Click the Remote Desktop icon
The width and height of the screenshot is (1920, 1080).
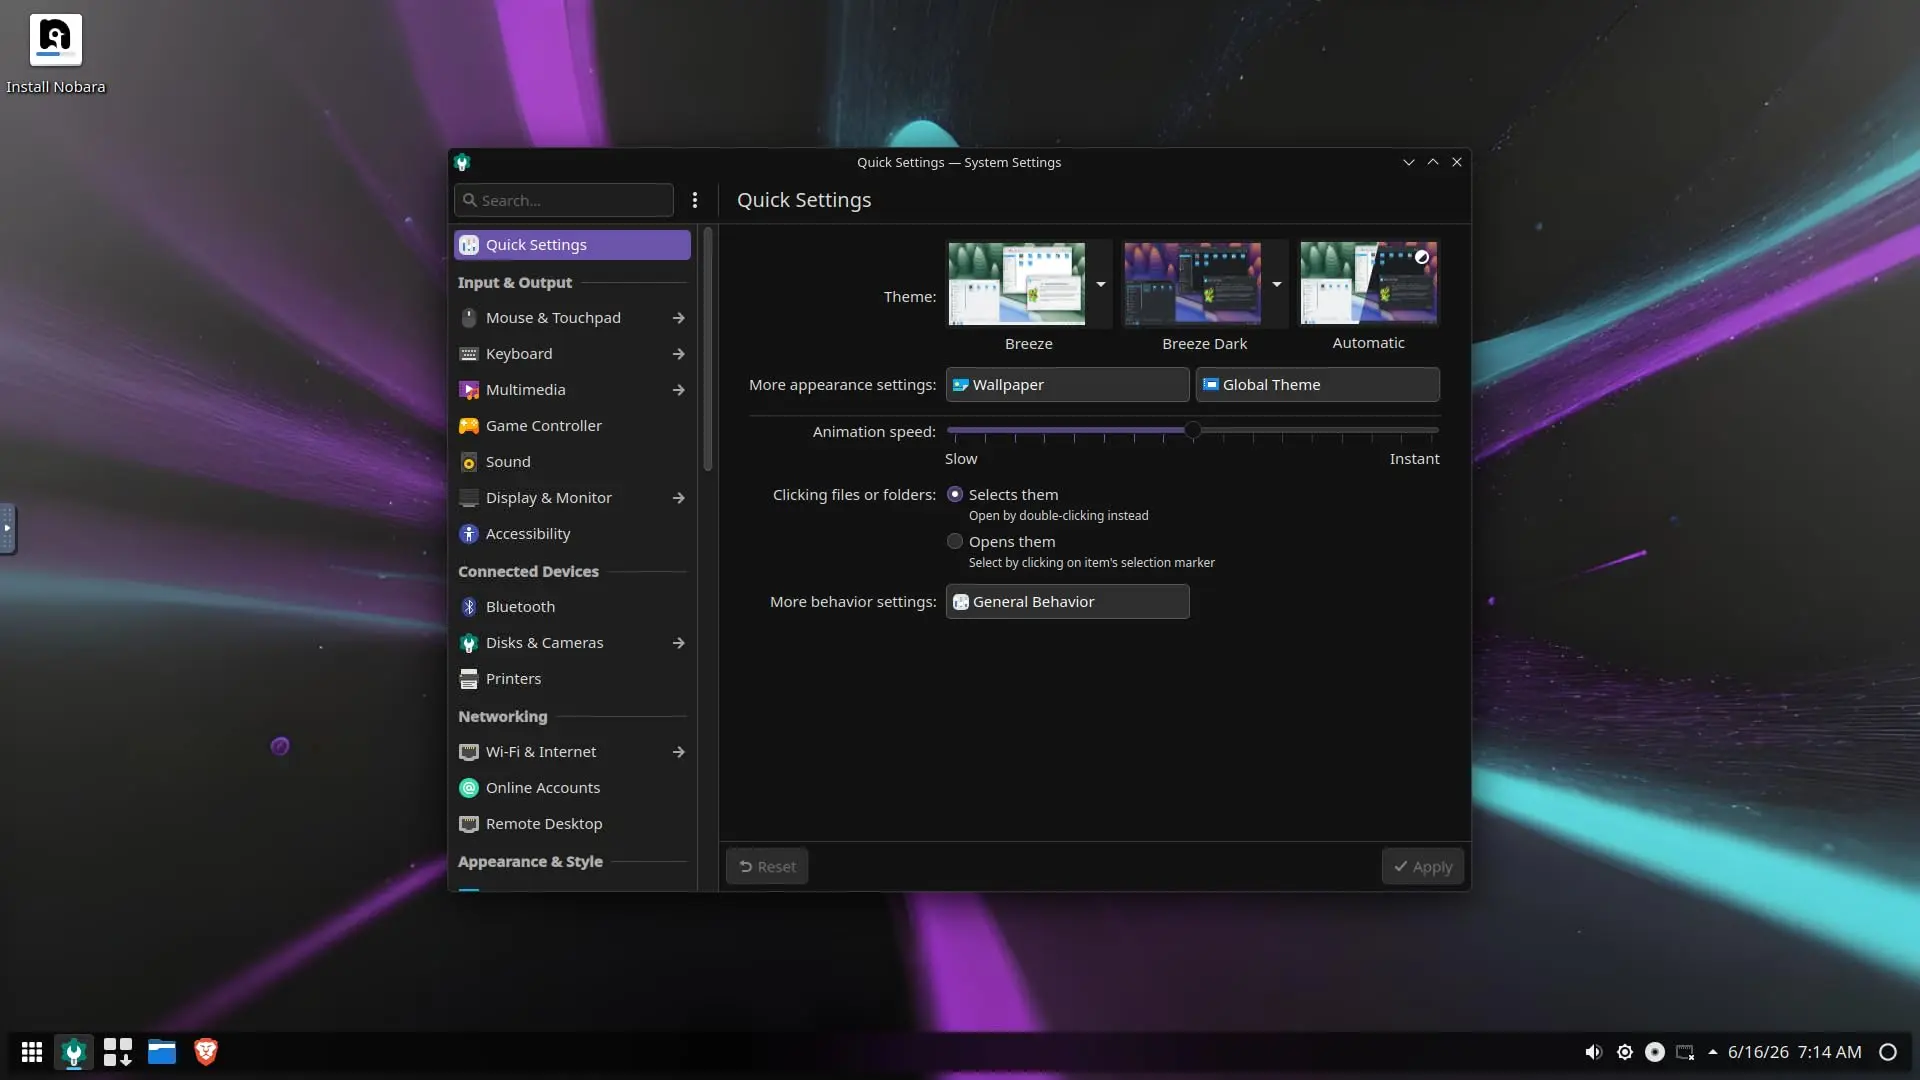(469, 824)
